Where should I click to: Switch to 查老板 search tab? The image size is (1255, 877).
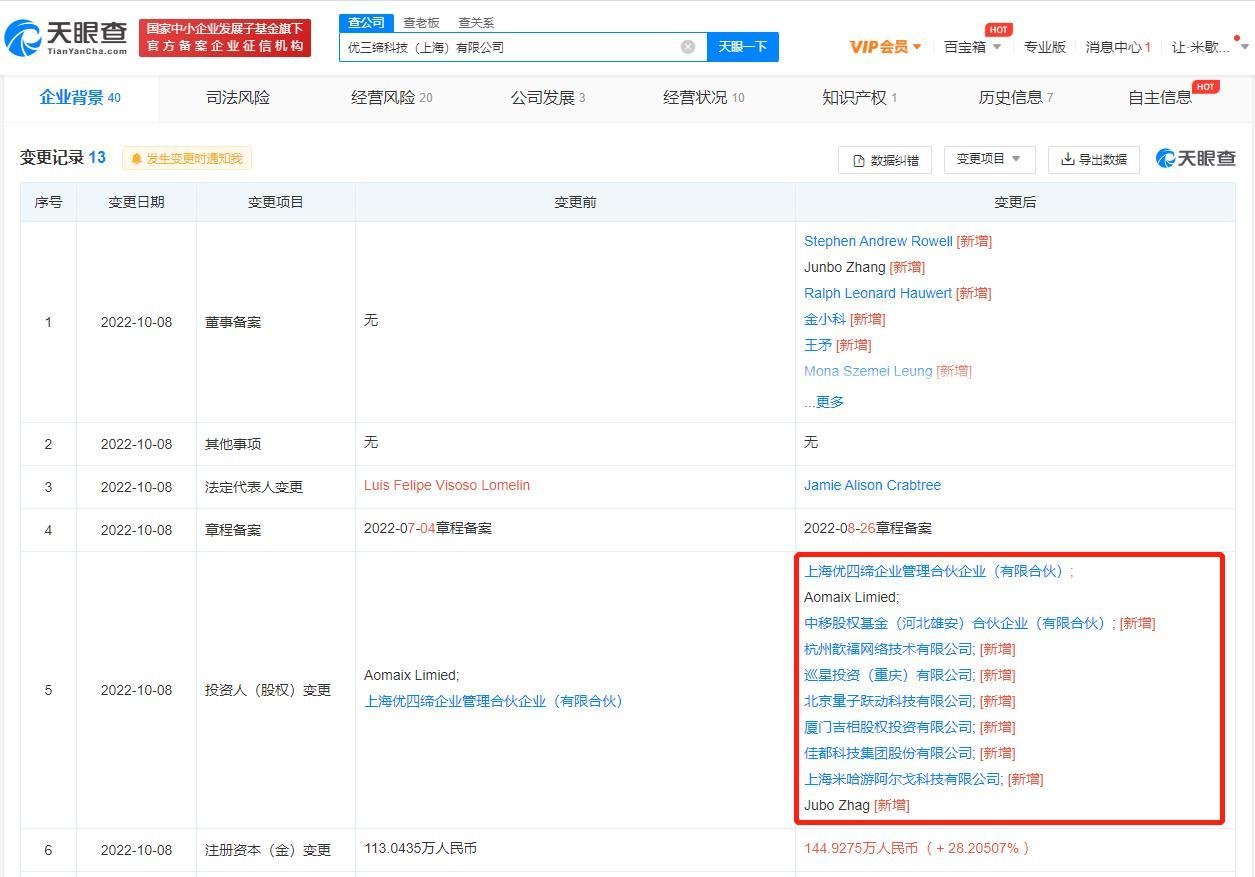[x=421, y=22]
